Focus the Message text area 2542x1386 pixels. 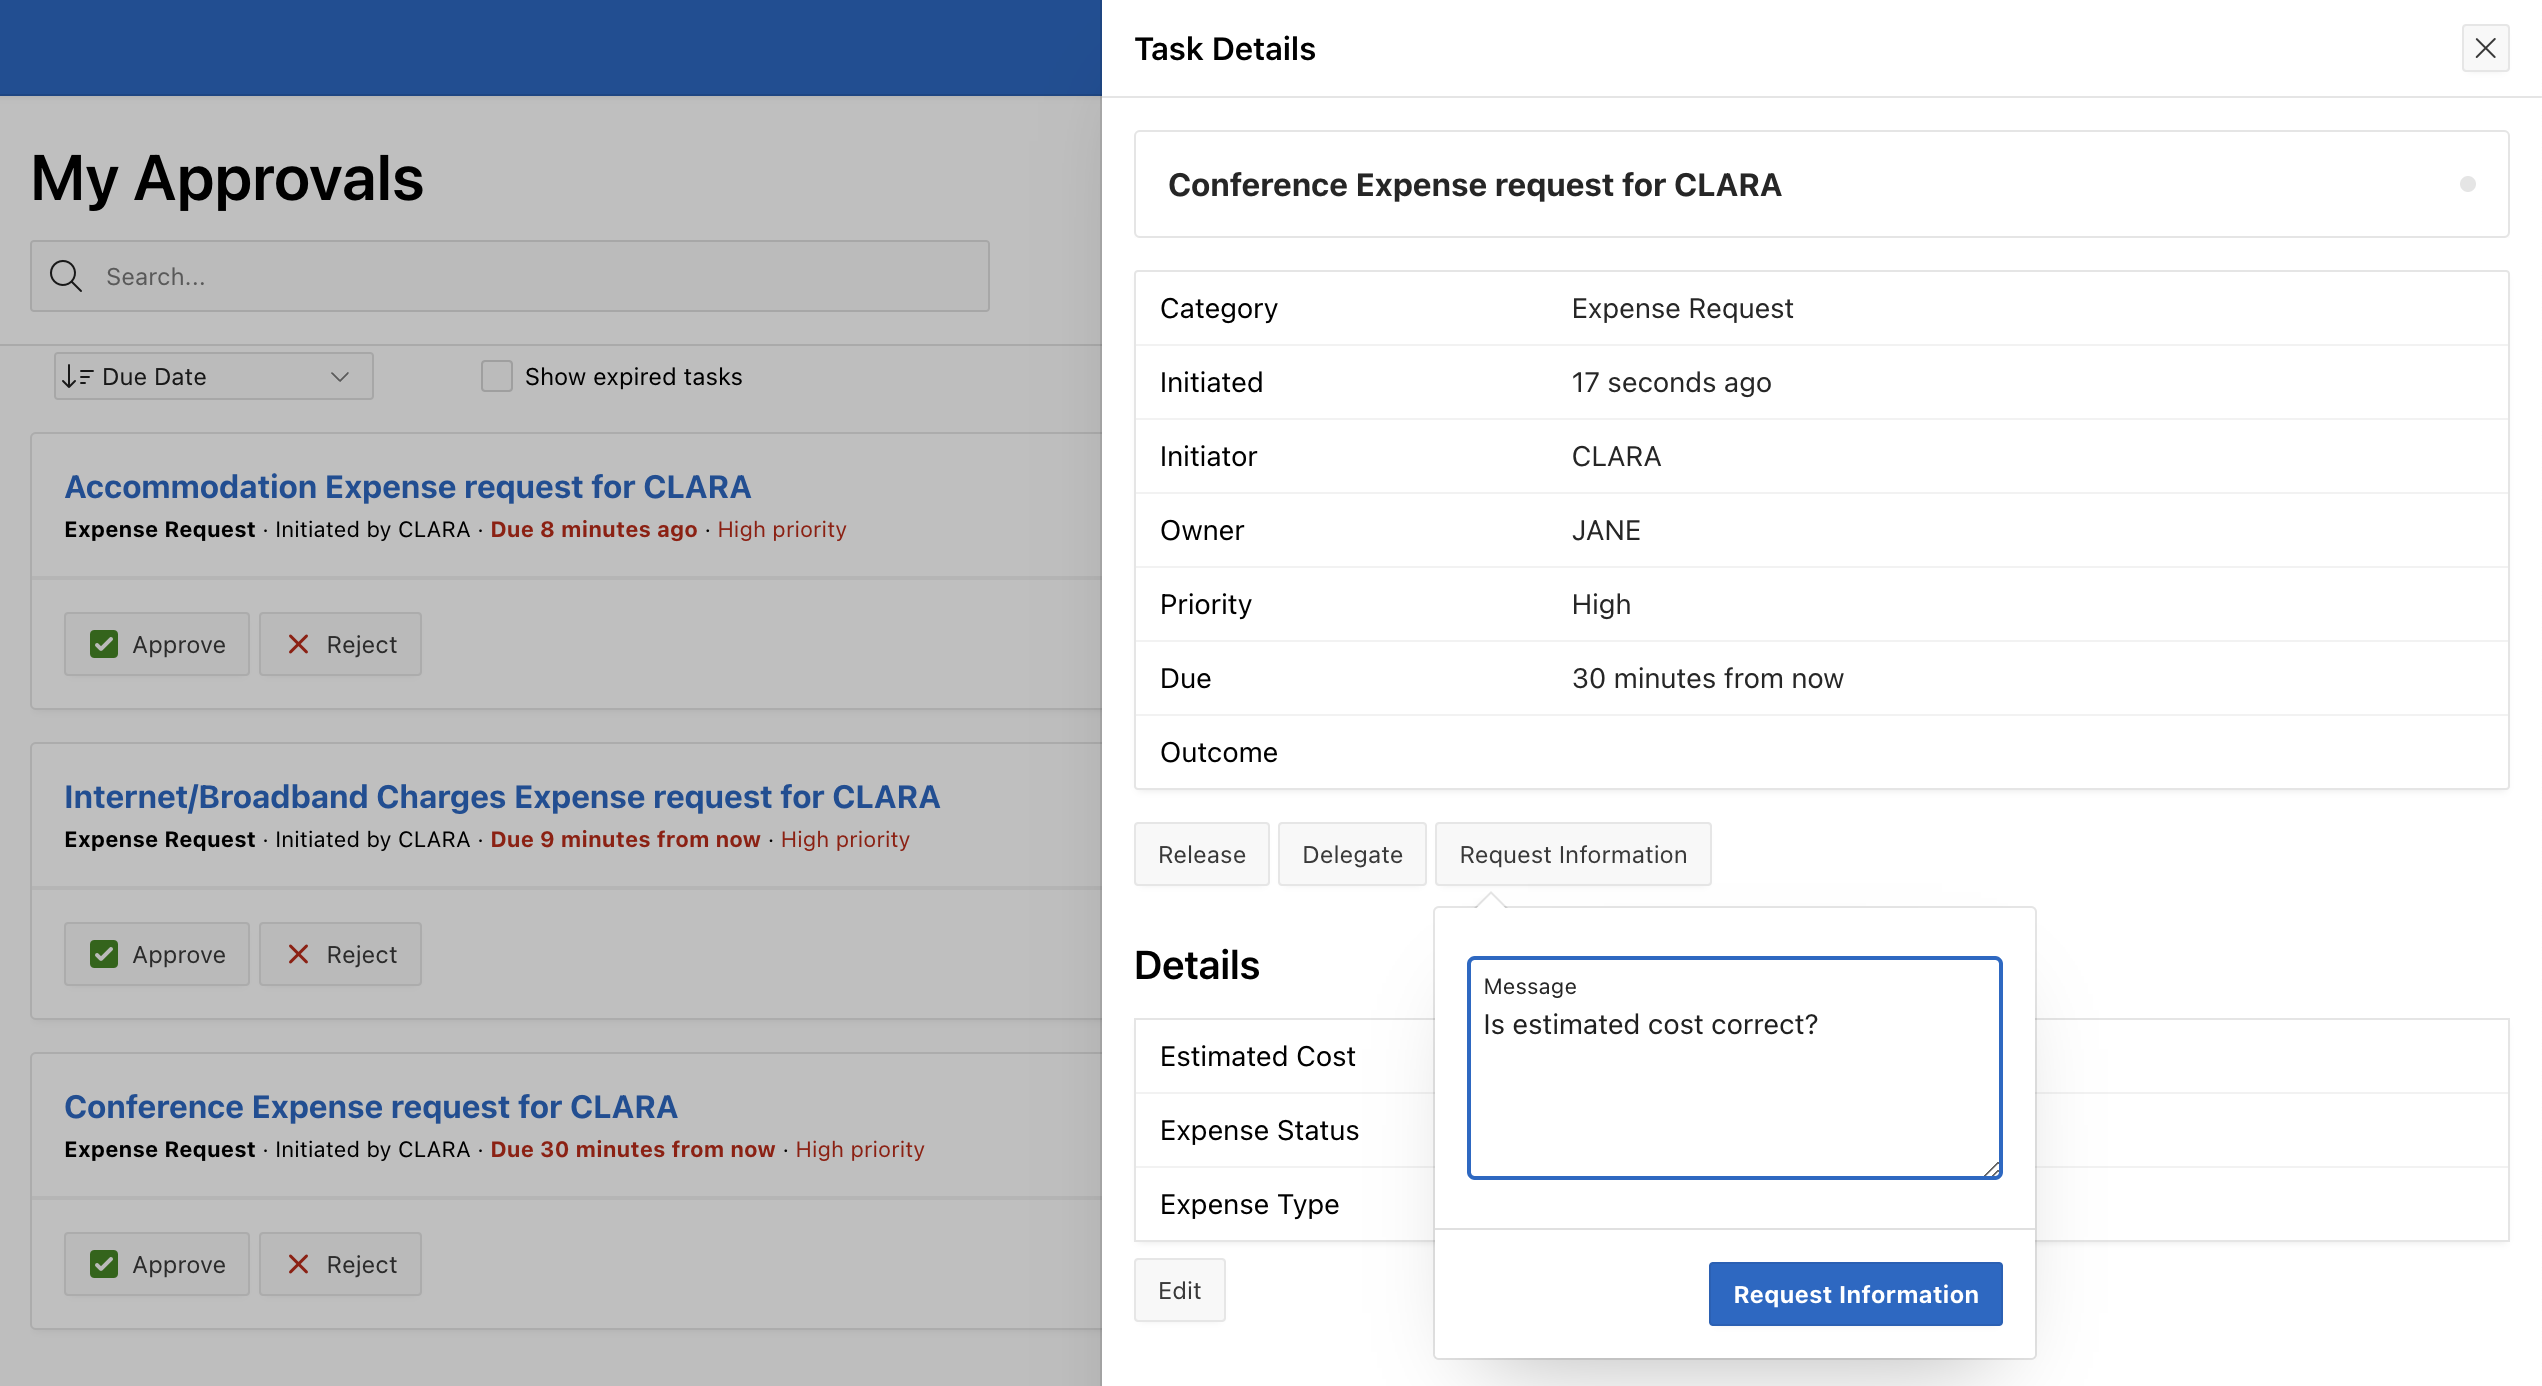(x=1734, y=1090)
